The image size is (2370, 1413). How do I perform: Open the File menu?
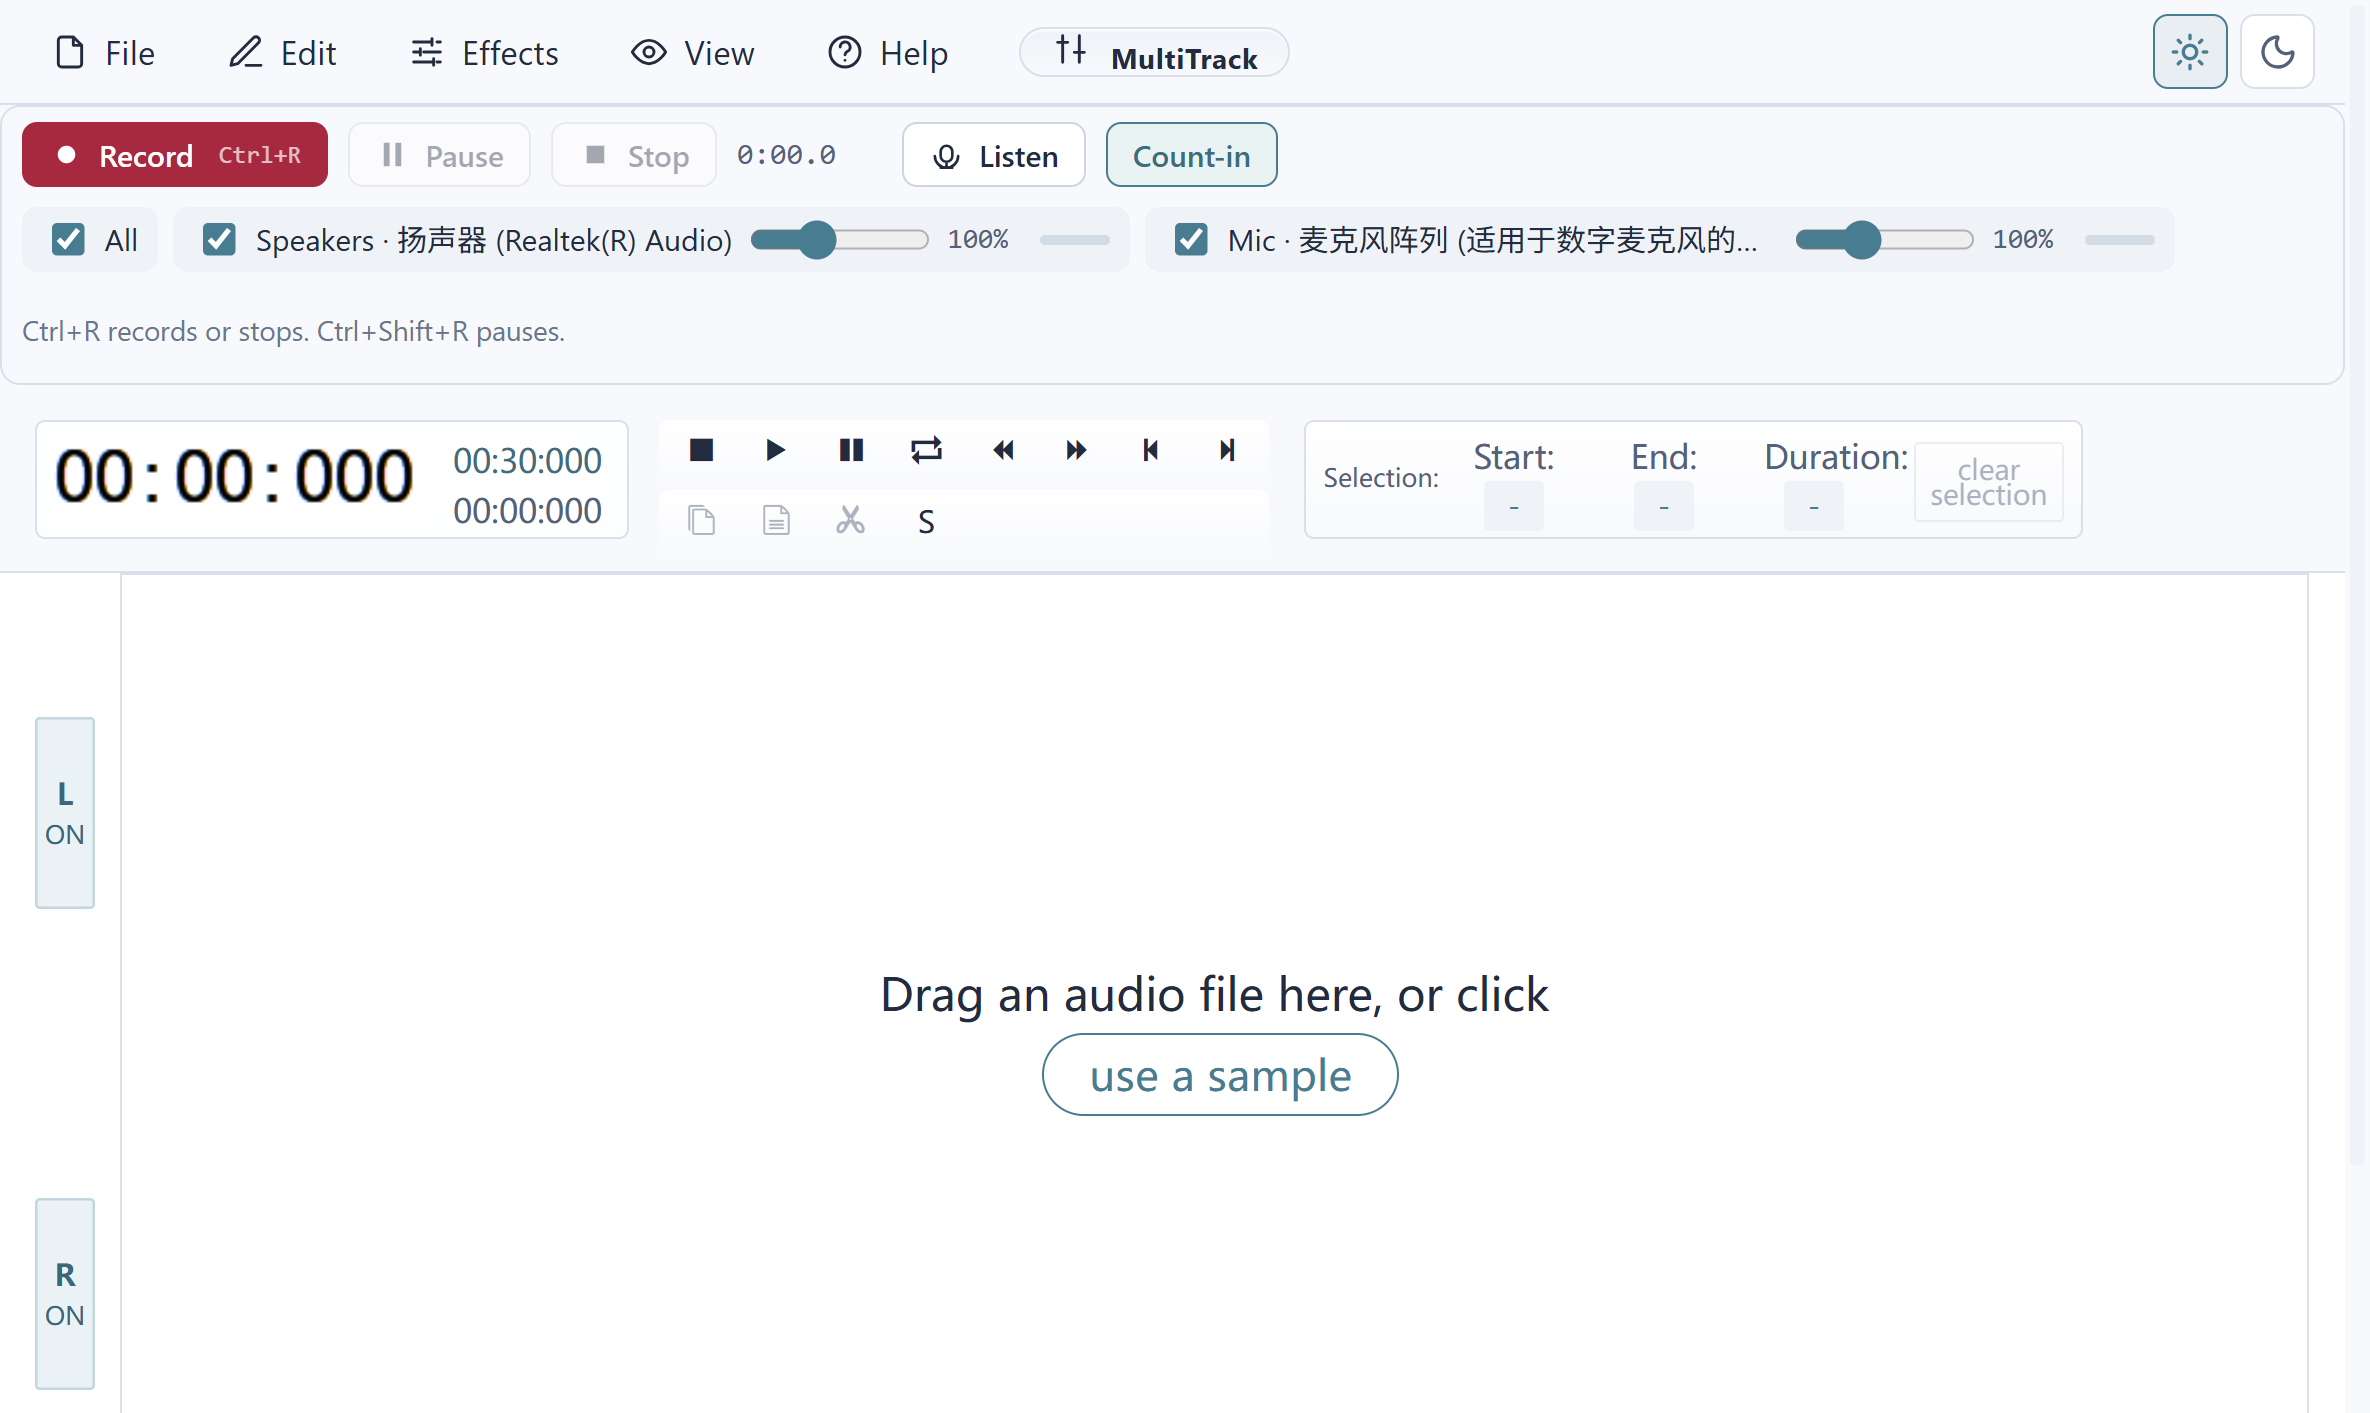(x=105, y=53)
